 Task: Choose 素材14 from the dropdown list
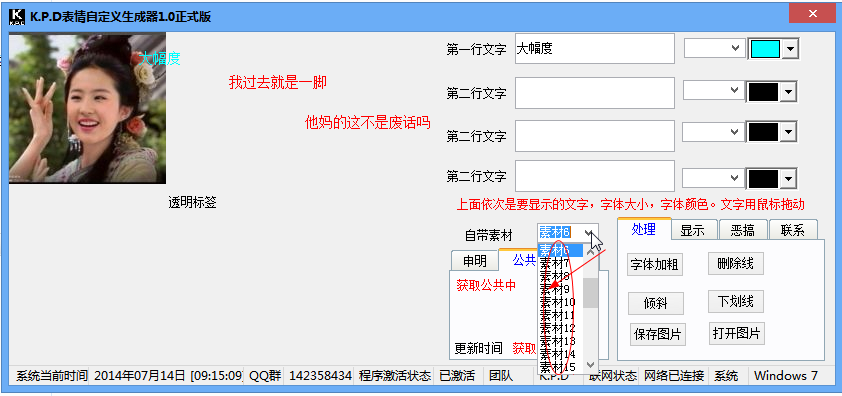coord(561,354)
